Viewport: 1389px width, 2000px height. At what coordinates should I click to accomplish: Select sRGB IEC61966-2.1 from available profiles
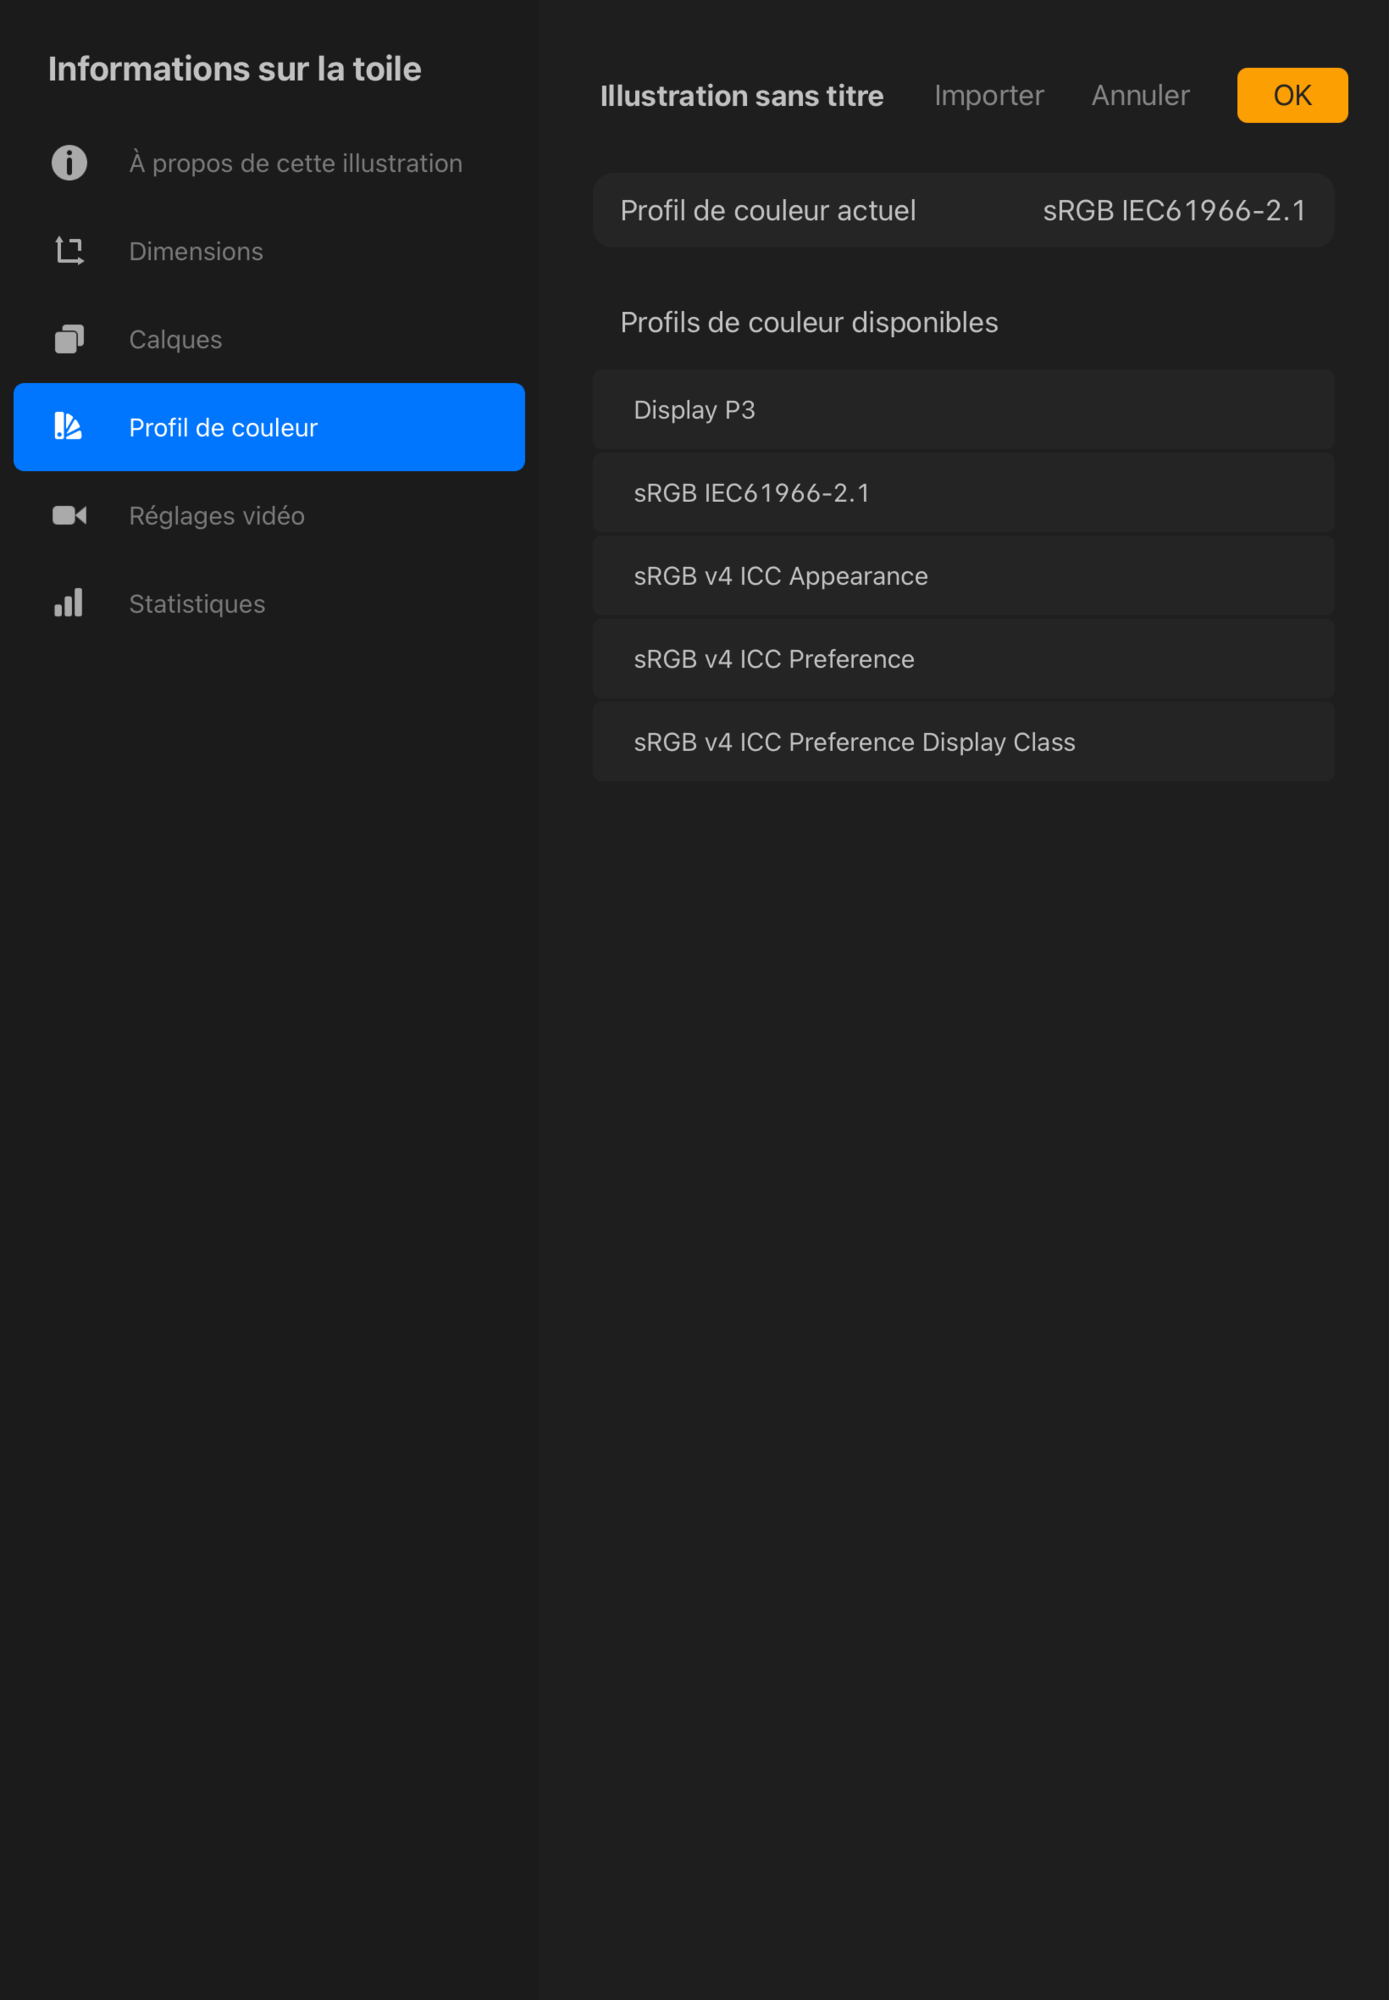click(x=962, y=493)
